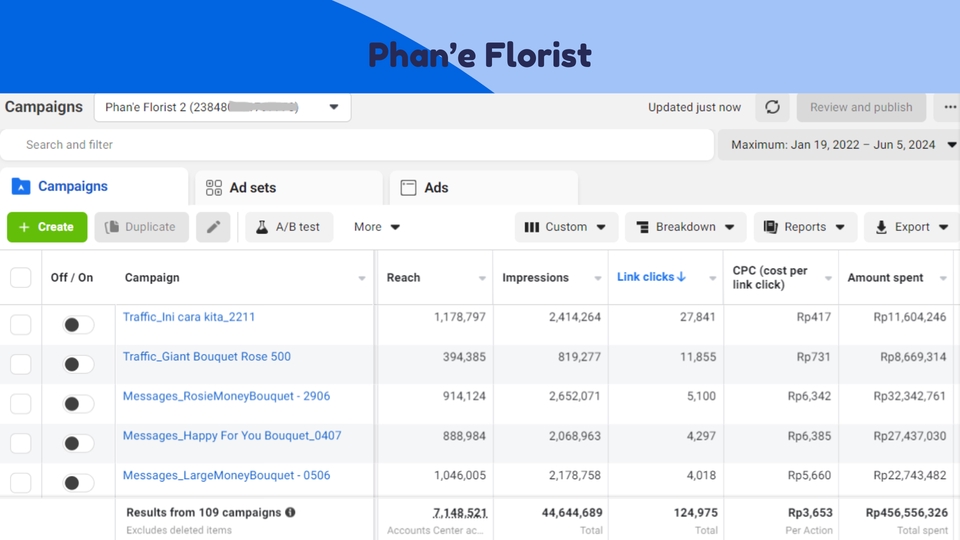The image size is (960, 540).
Task: Open the Maximum date range picker
Action: coord(839,145)
